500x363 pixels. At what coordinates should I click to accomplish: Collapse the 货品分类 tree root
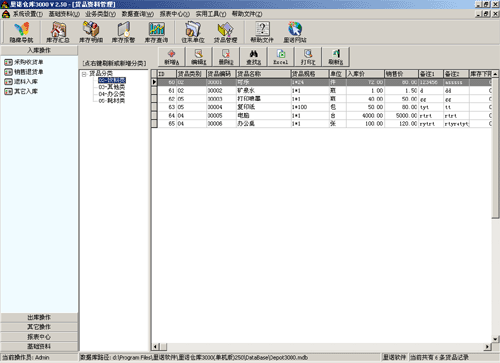coord(84,74)
